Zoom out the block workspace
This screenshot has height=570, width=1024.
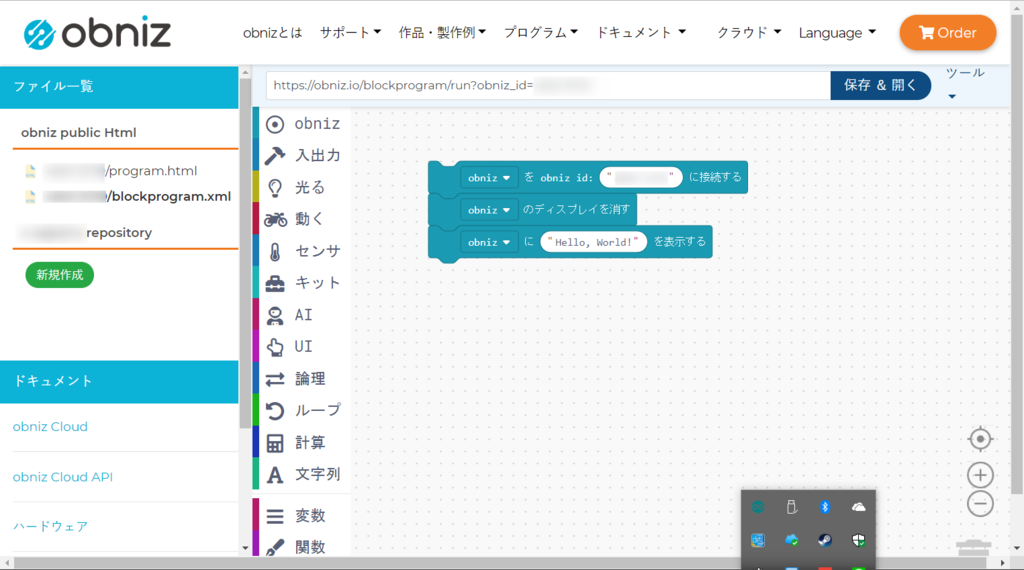pos(980,503)
